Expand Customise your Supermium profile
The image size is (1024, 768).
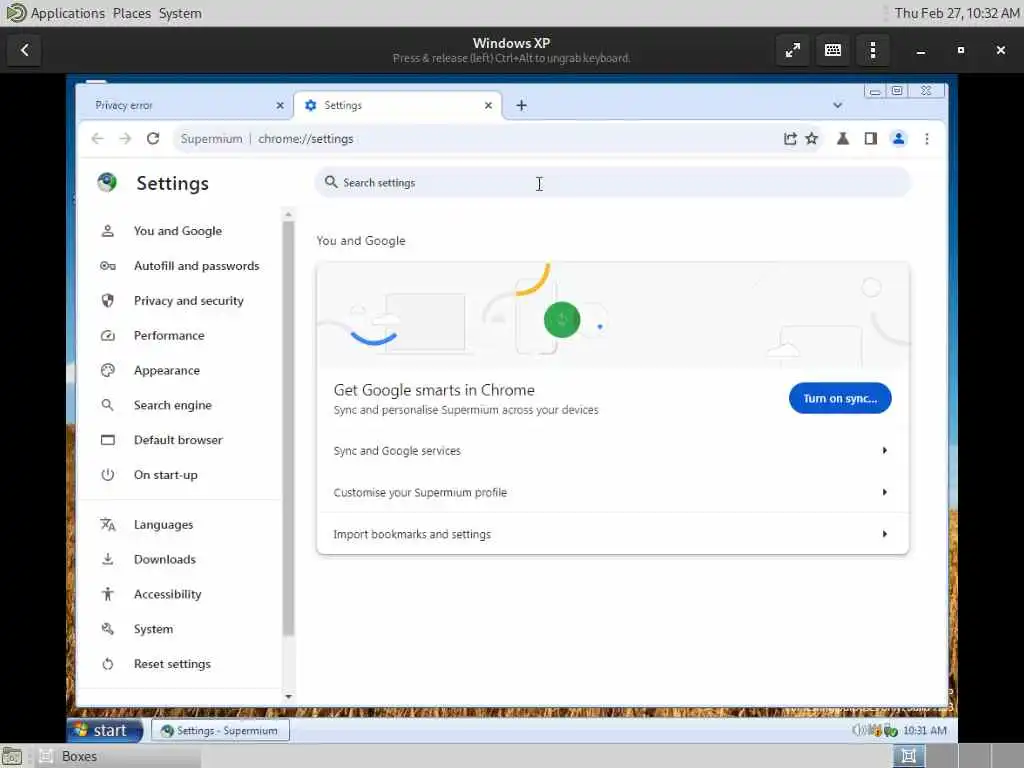point(613,492)
